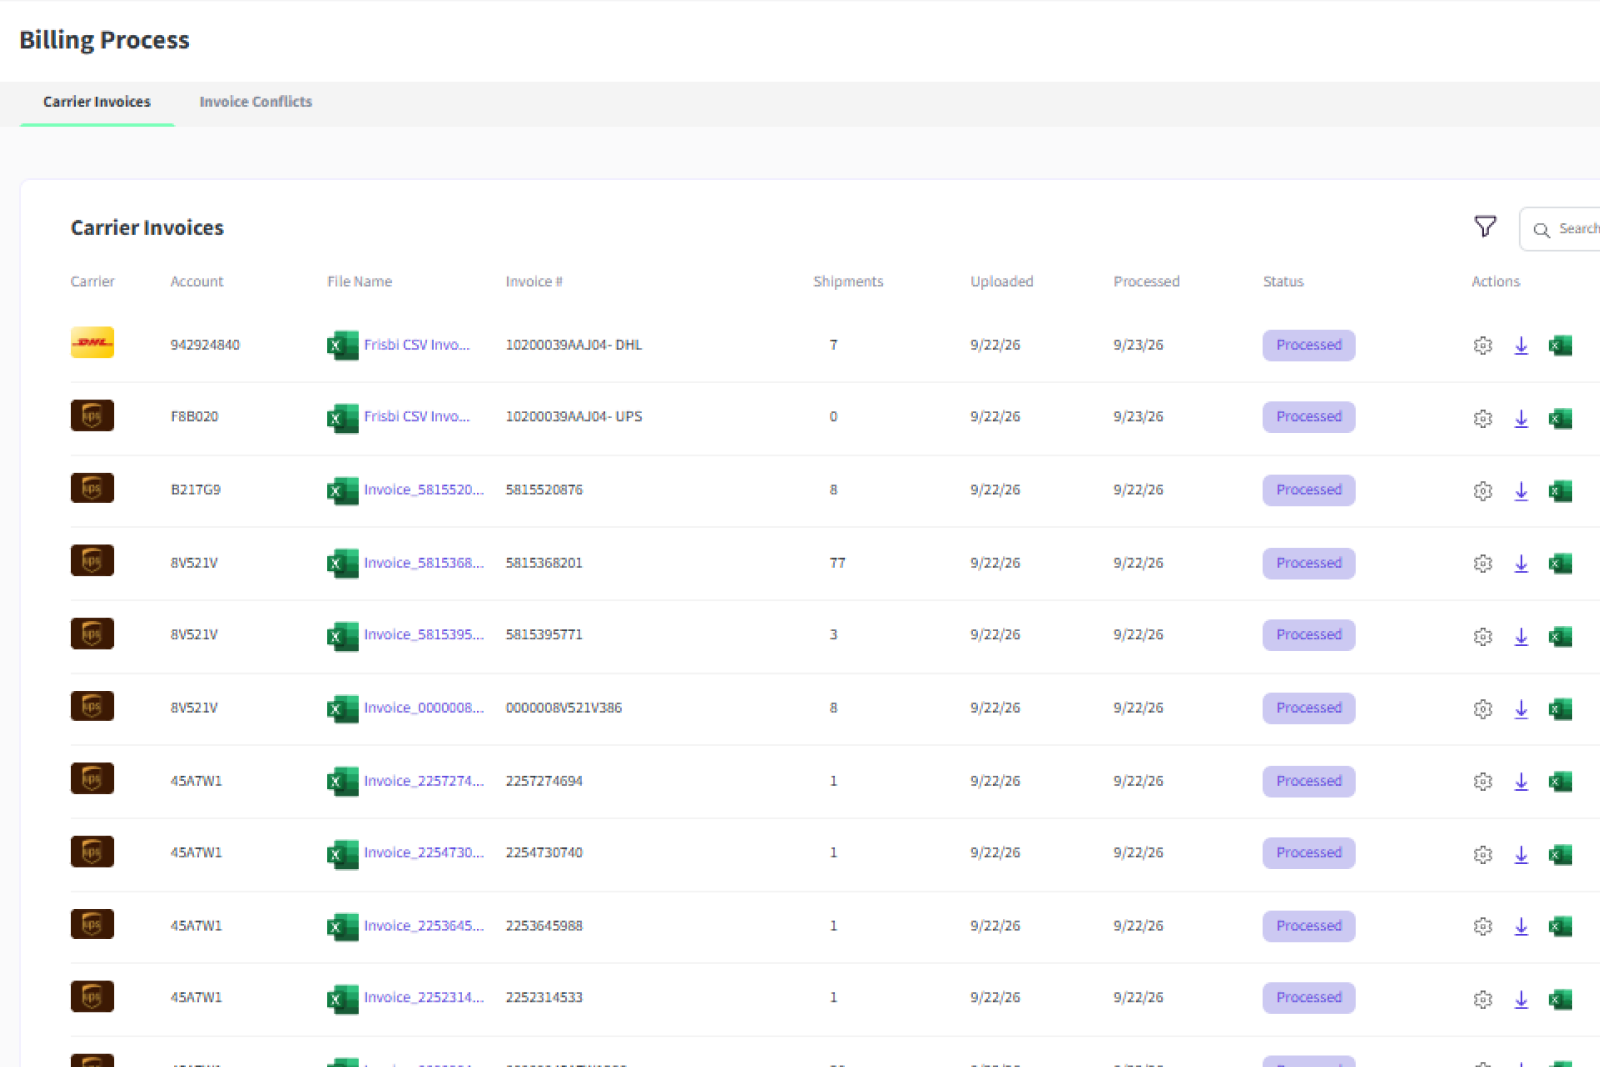Open file link Invoice_2252314...
This screenshot has height=1067, width=1600.
(423, 998)
